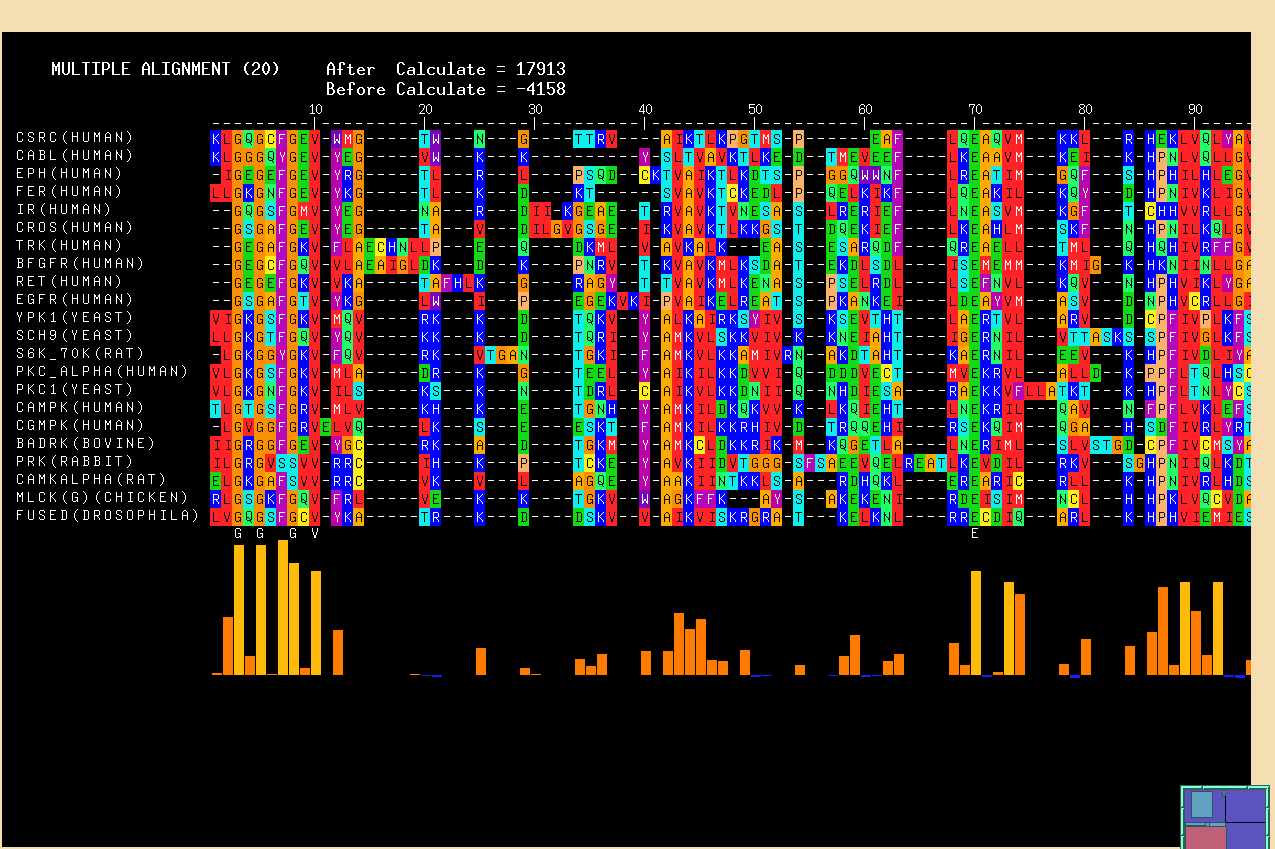1275x849 pixels.
Task: Click ruler position marker 10
Action: (315, 110)
